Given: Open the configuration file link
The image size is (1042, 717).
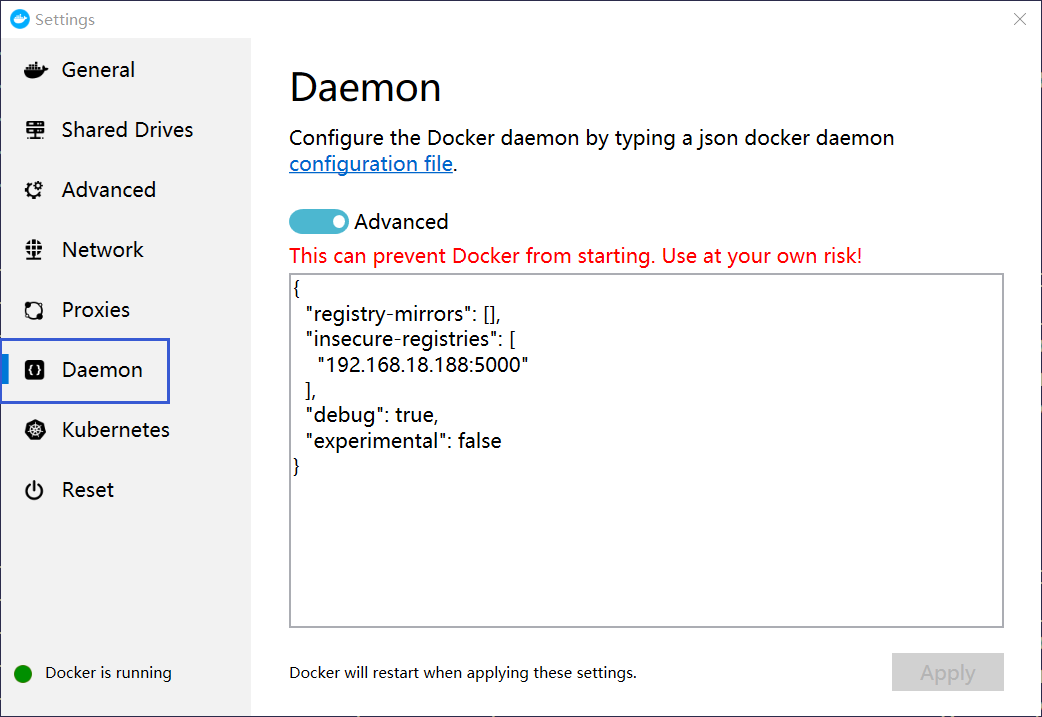Looking at the screenshot, I should (371, 163).
